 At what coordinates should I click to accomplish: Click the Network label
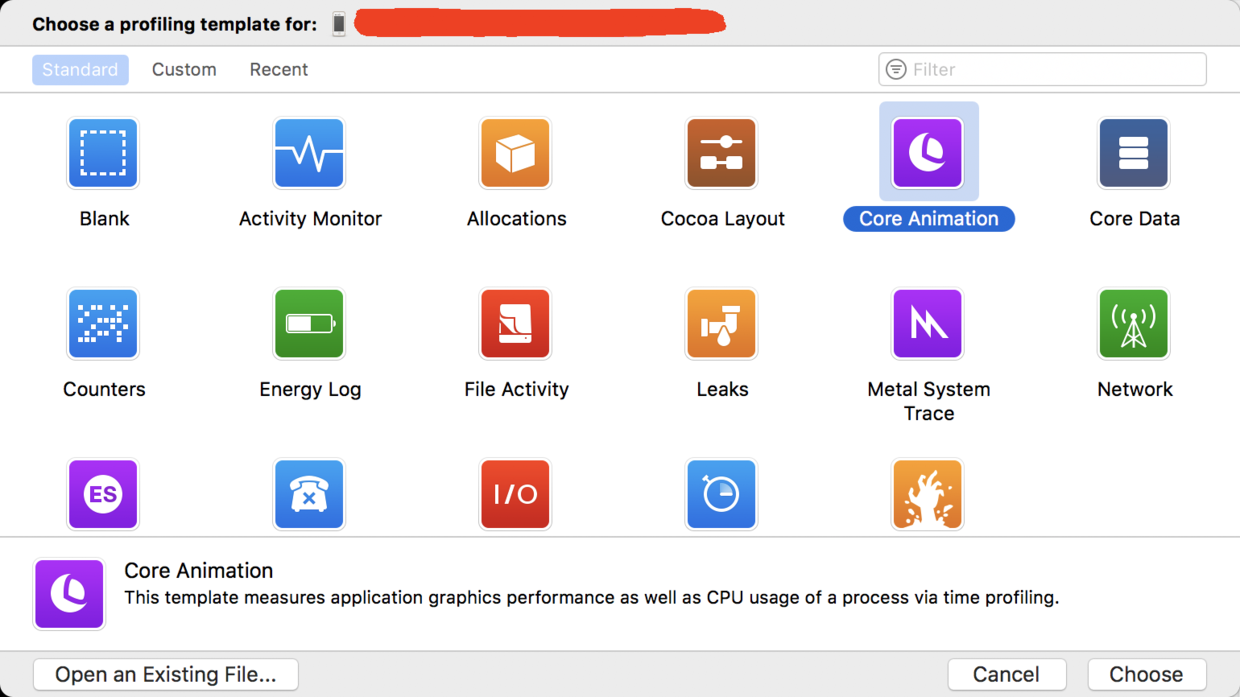1134,390
